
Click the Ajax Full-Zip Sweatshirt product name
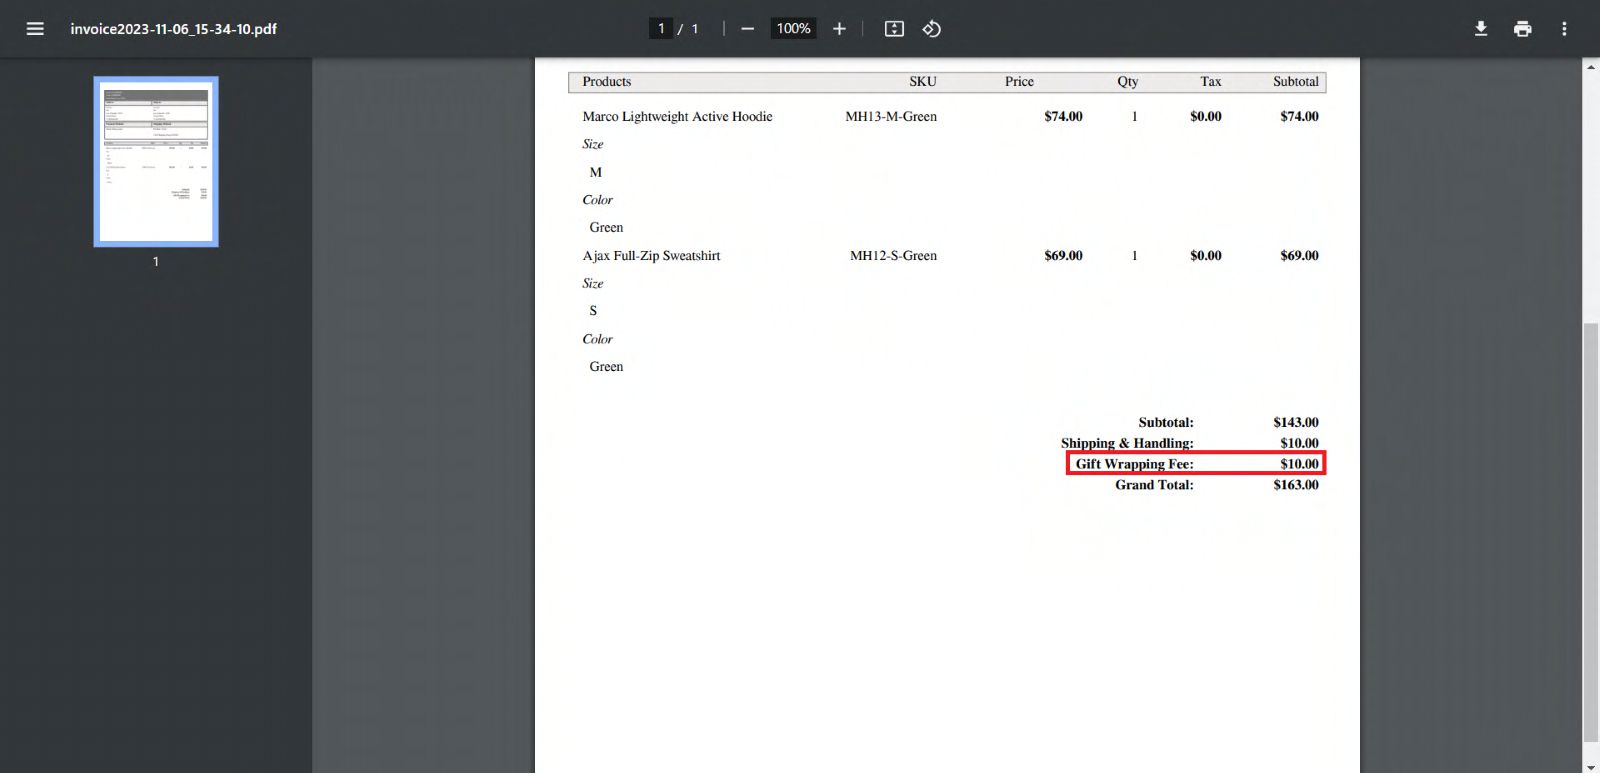pos(651,256)
